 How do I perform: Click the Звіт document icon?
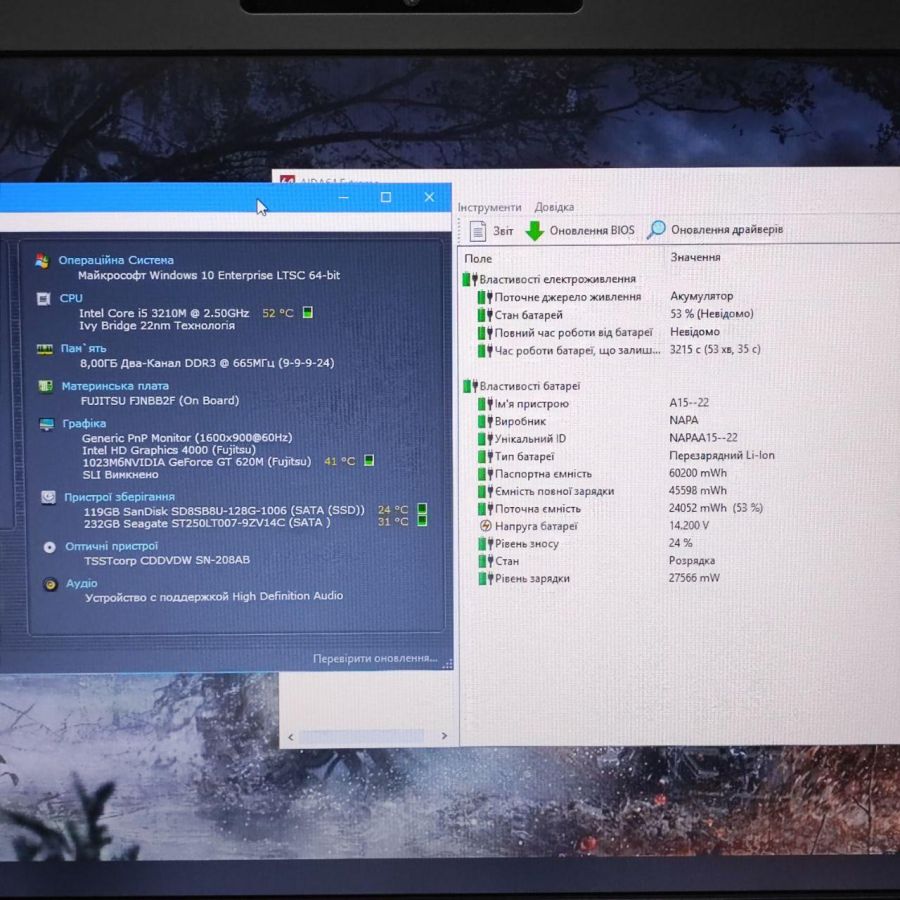tap(478, 231)
